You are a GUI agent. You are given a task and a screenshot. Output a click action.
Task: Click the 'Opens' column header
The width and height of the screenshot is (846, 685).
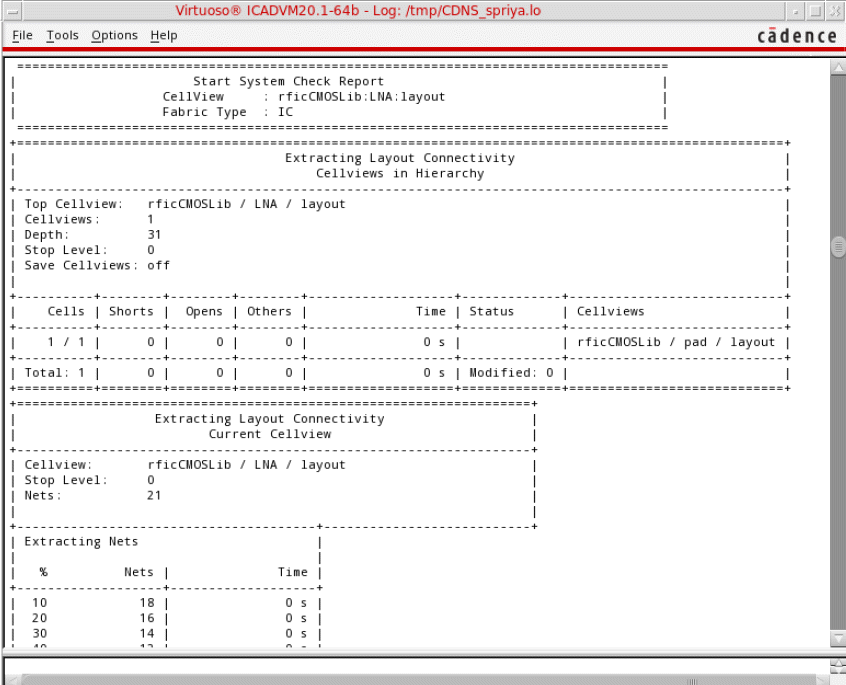(204, 312)
